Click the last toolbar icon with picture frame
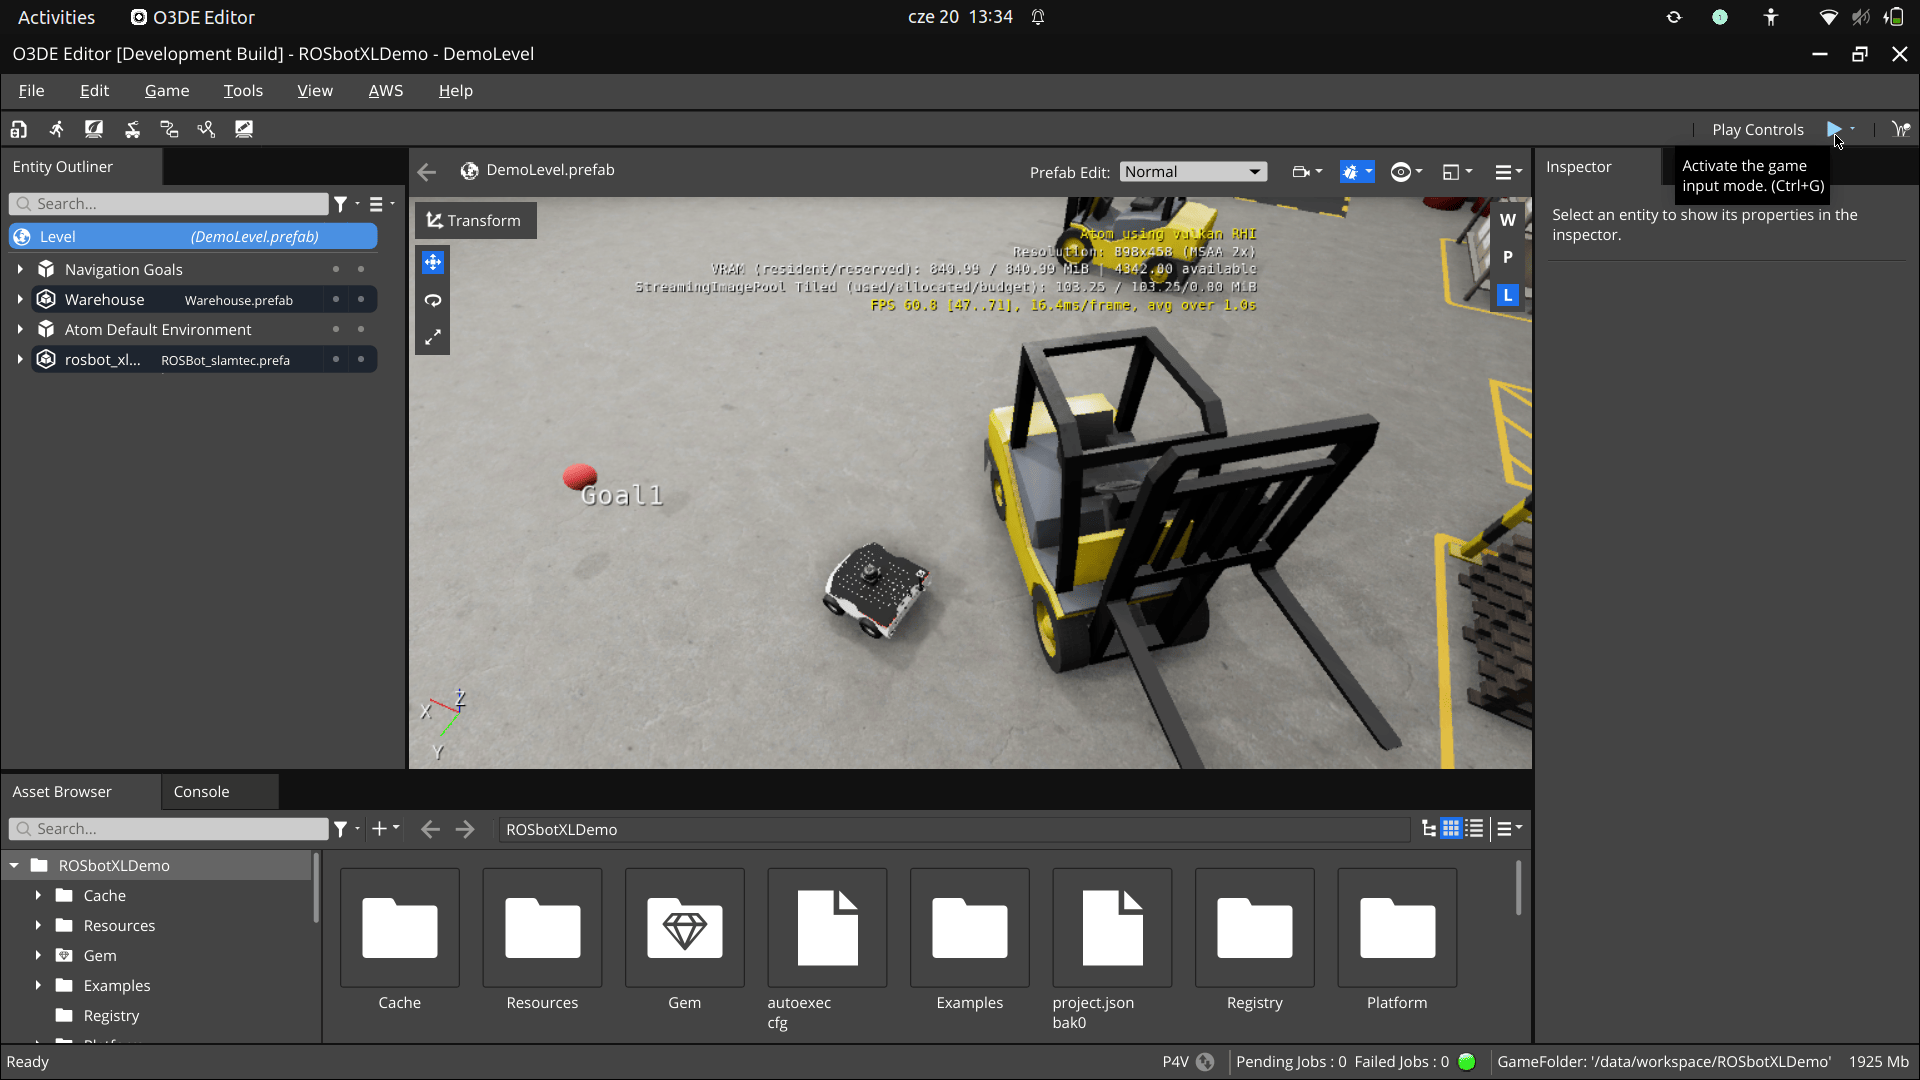The height and width of the screenshot is (1080, 1920). tap(244, 129)
